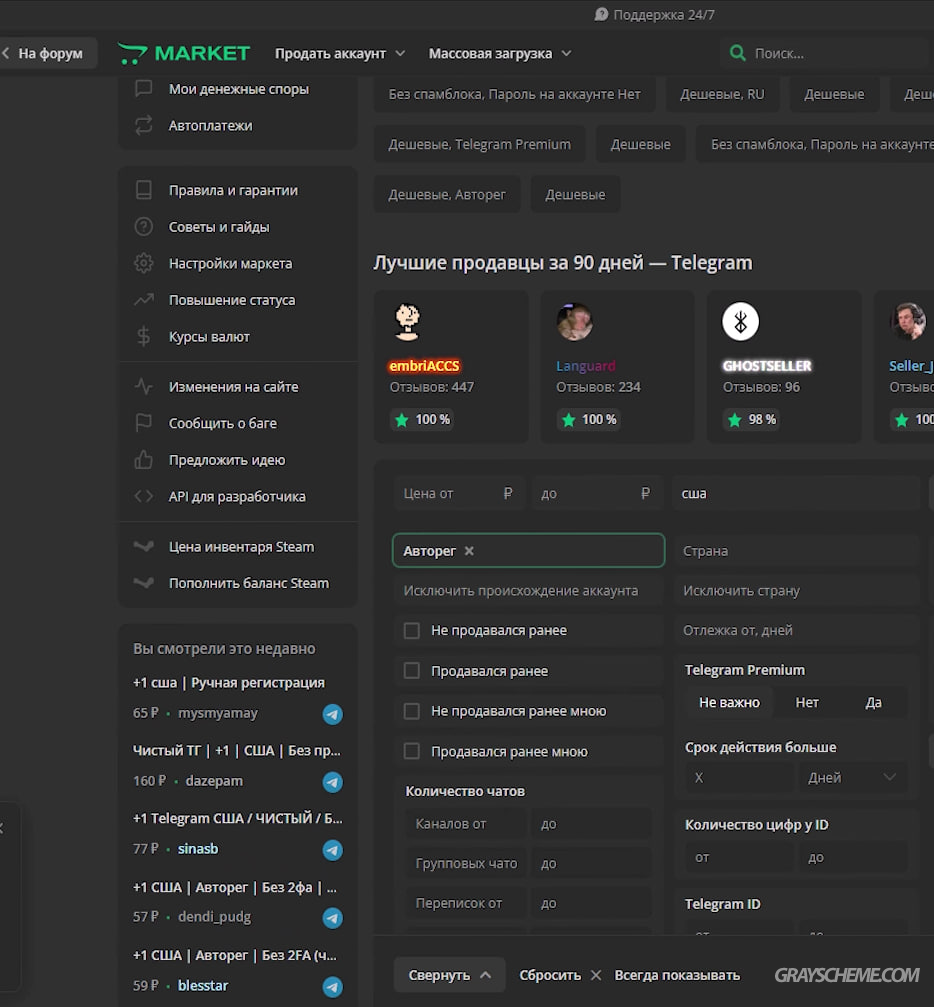This screenshot has height=1007, width=934.
Task: Click the Групповых чатов от field
Action: pyautogui.click(x=465, y=864)
